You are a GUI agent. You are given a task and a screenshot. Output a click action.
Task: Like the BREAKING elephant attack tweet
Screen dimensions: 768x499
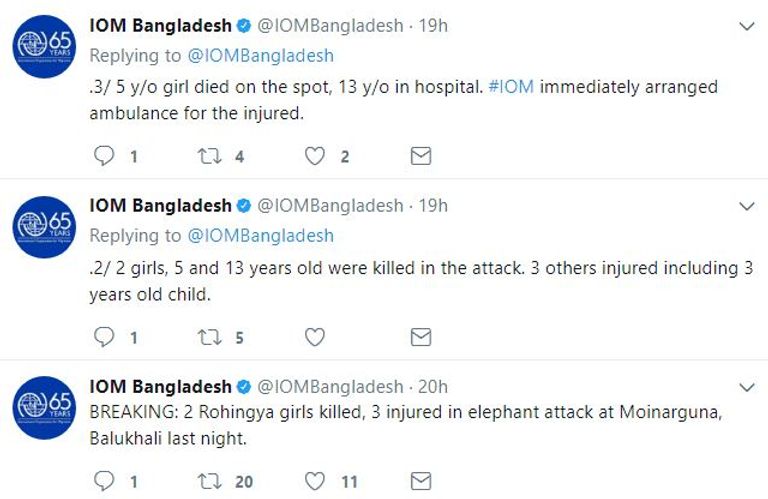point(315,481)
